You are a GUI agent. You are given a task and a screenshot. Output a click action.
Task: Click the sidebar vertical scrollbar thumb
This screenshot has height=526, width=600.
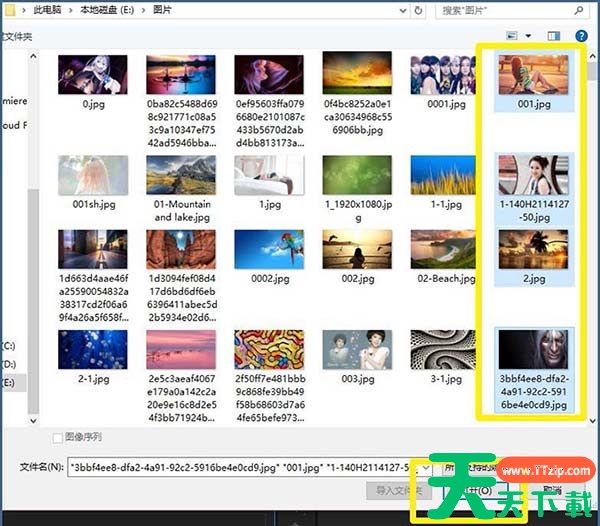point(33,300)
